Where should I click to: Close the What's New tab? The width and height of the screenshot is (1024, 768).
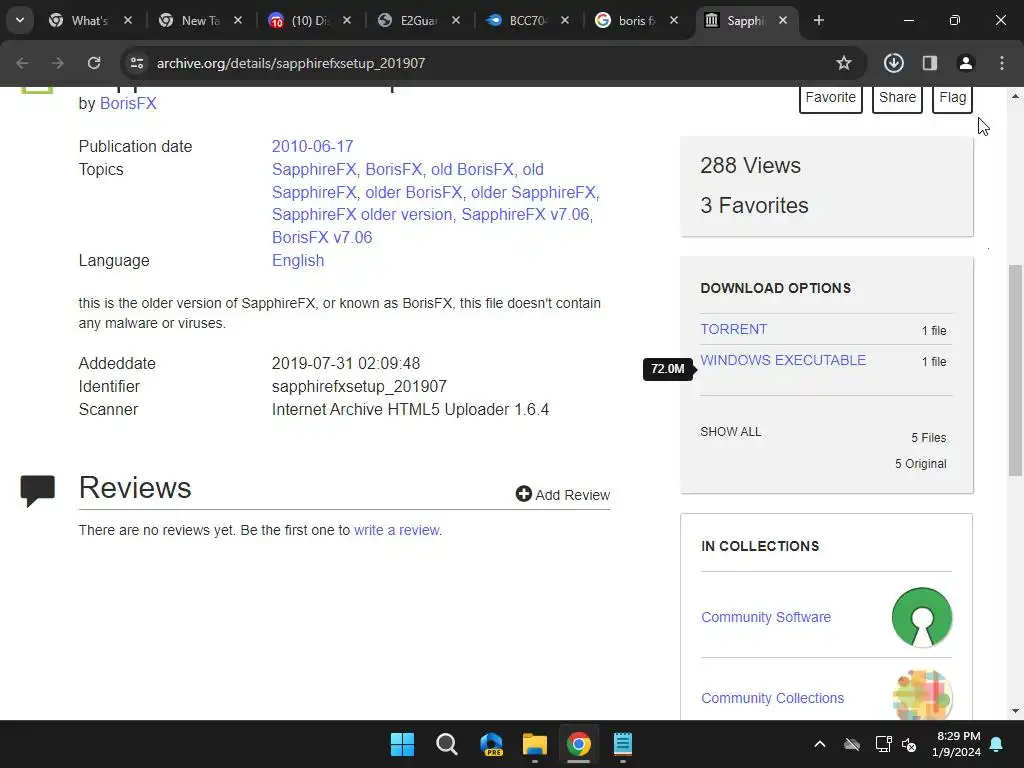[128, 20]
